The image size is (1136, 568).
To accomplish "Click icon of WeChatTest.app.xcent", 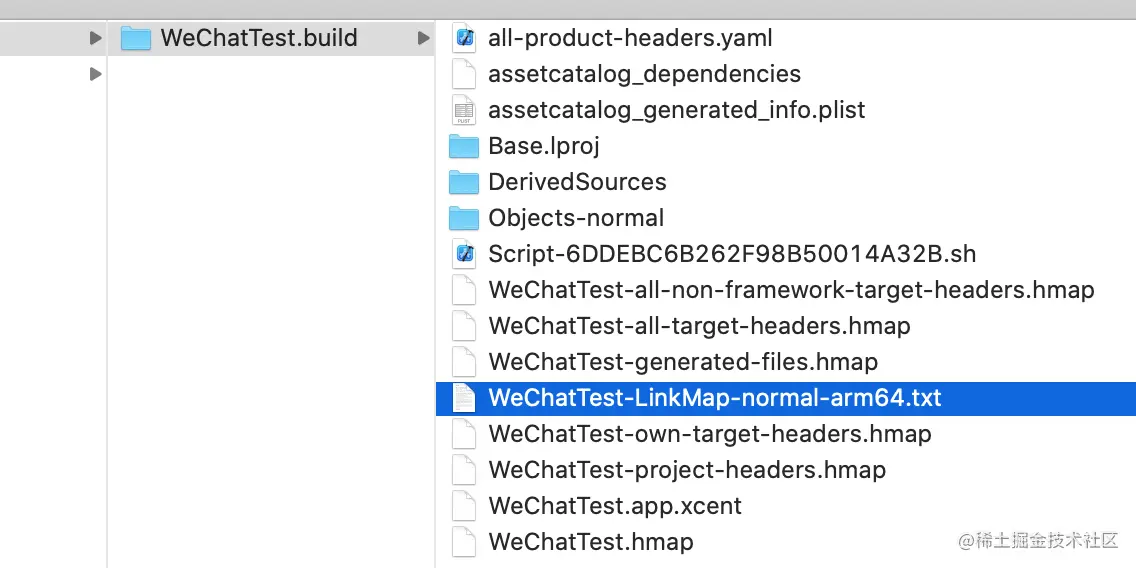I will coord(464,506).
